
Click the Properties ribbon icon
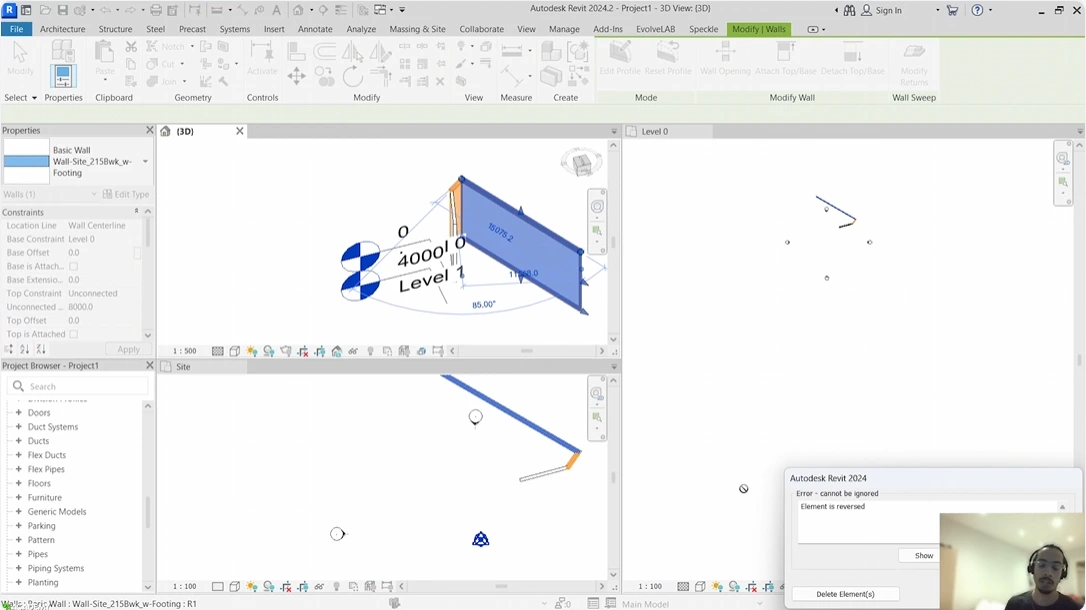tap(63, 76)
